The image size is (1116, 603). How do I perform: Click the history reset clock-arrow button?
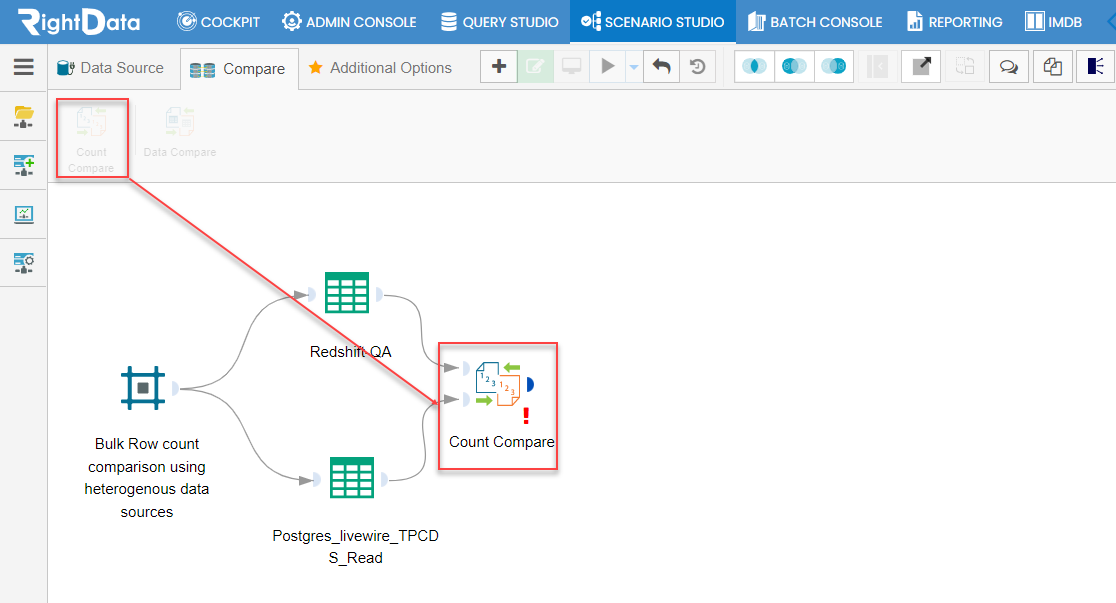(698, 67)
